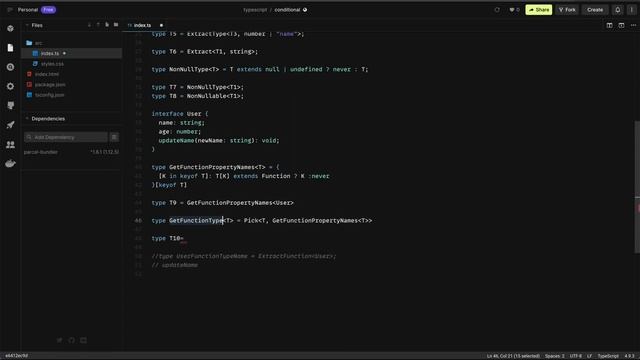
Task: Click the privacy icon beside conditional title
Action: (305, 10)
